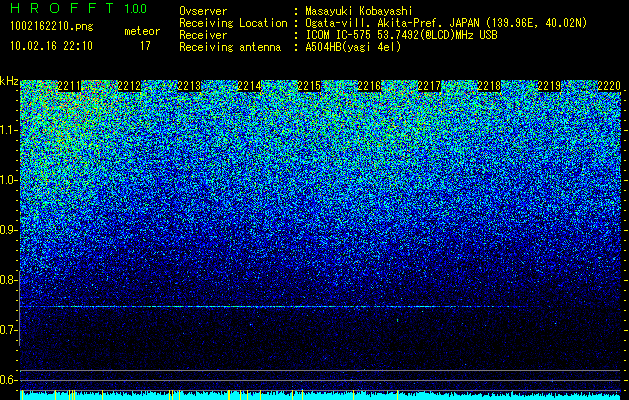Select the version number 1.0.0
Screen dimensions: 629x400
(x=136, y=8)
